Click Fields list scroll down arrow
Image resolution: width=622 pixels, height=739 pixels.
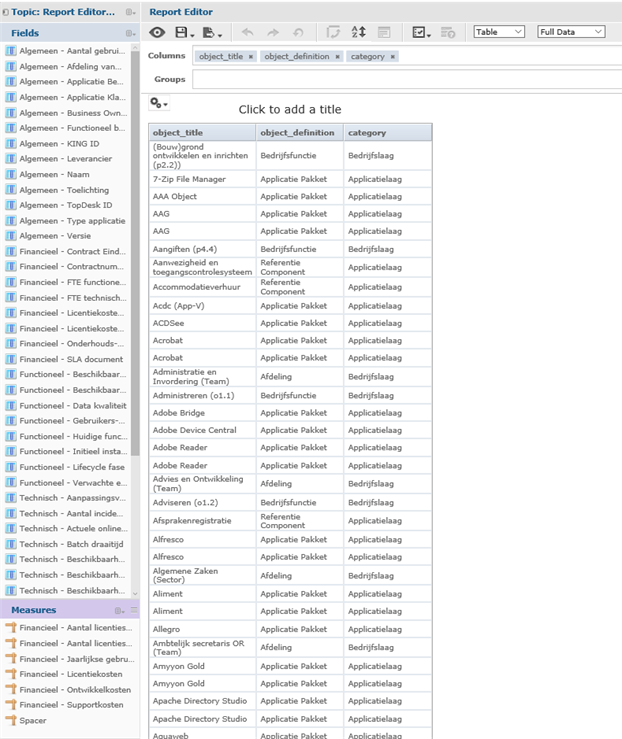click(135, 593)
